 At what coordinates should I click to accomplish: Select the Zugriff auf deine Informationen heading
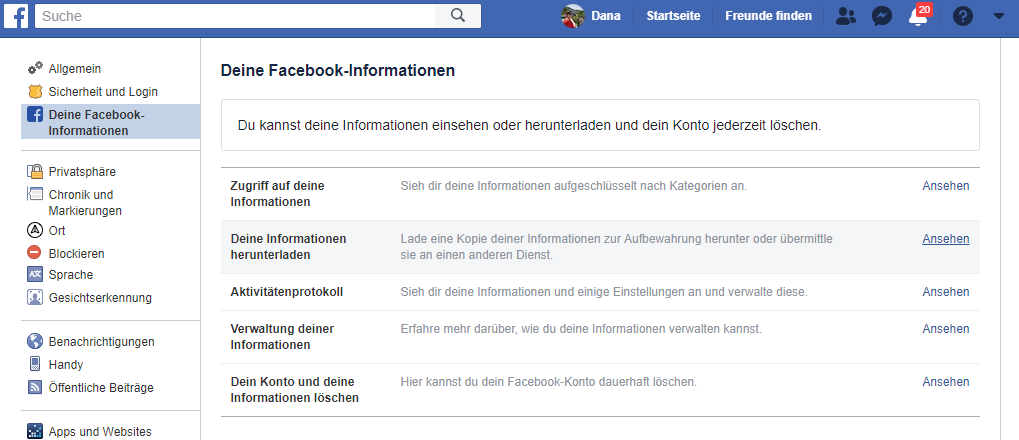(x=277, y=194)
